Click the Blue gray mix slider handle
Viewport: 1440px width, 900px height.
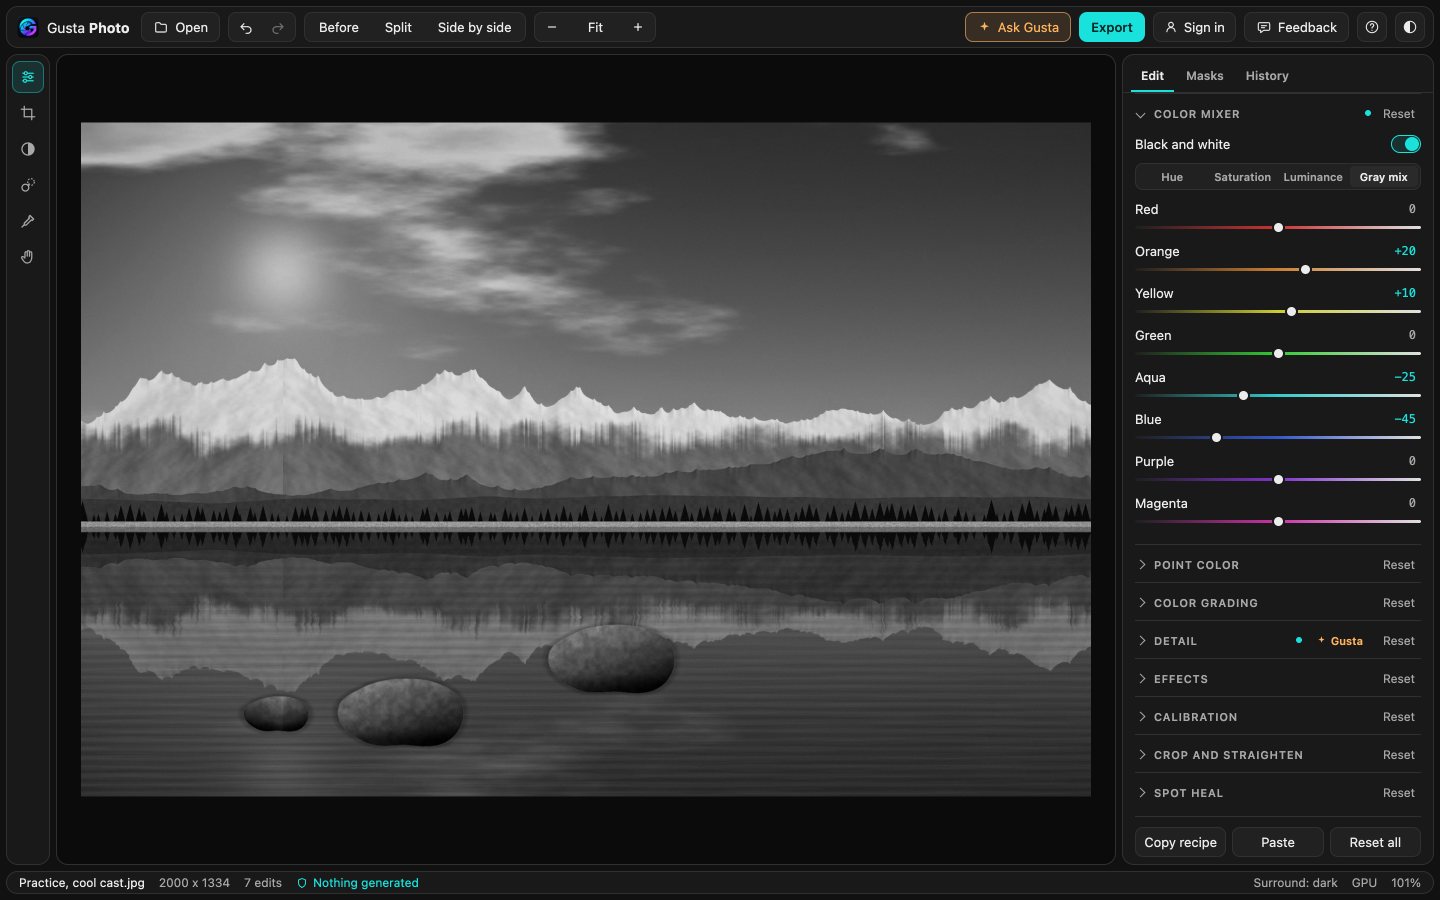coord(1216,438)
